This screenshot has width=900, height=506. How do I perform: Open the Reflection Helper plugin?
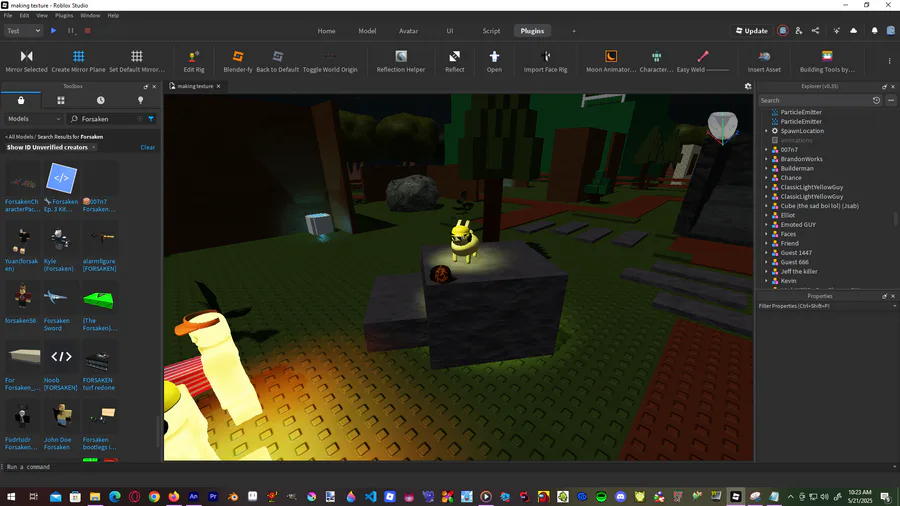pos(401,56)
